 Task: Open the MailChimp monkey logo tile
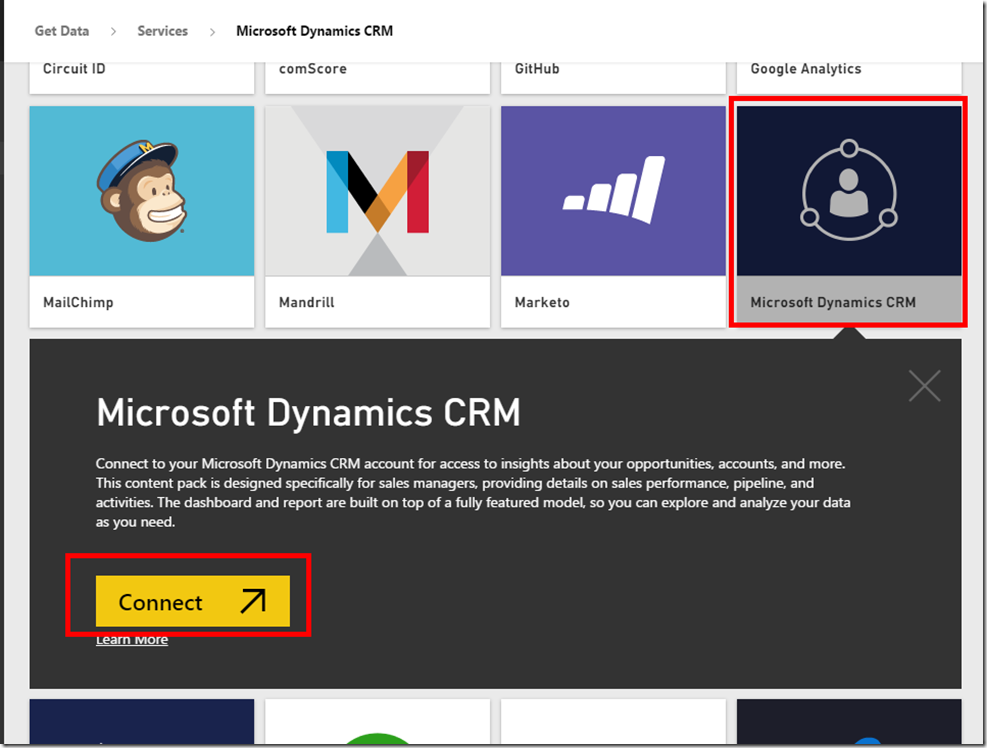(x=142, y=191)
